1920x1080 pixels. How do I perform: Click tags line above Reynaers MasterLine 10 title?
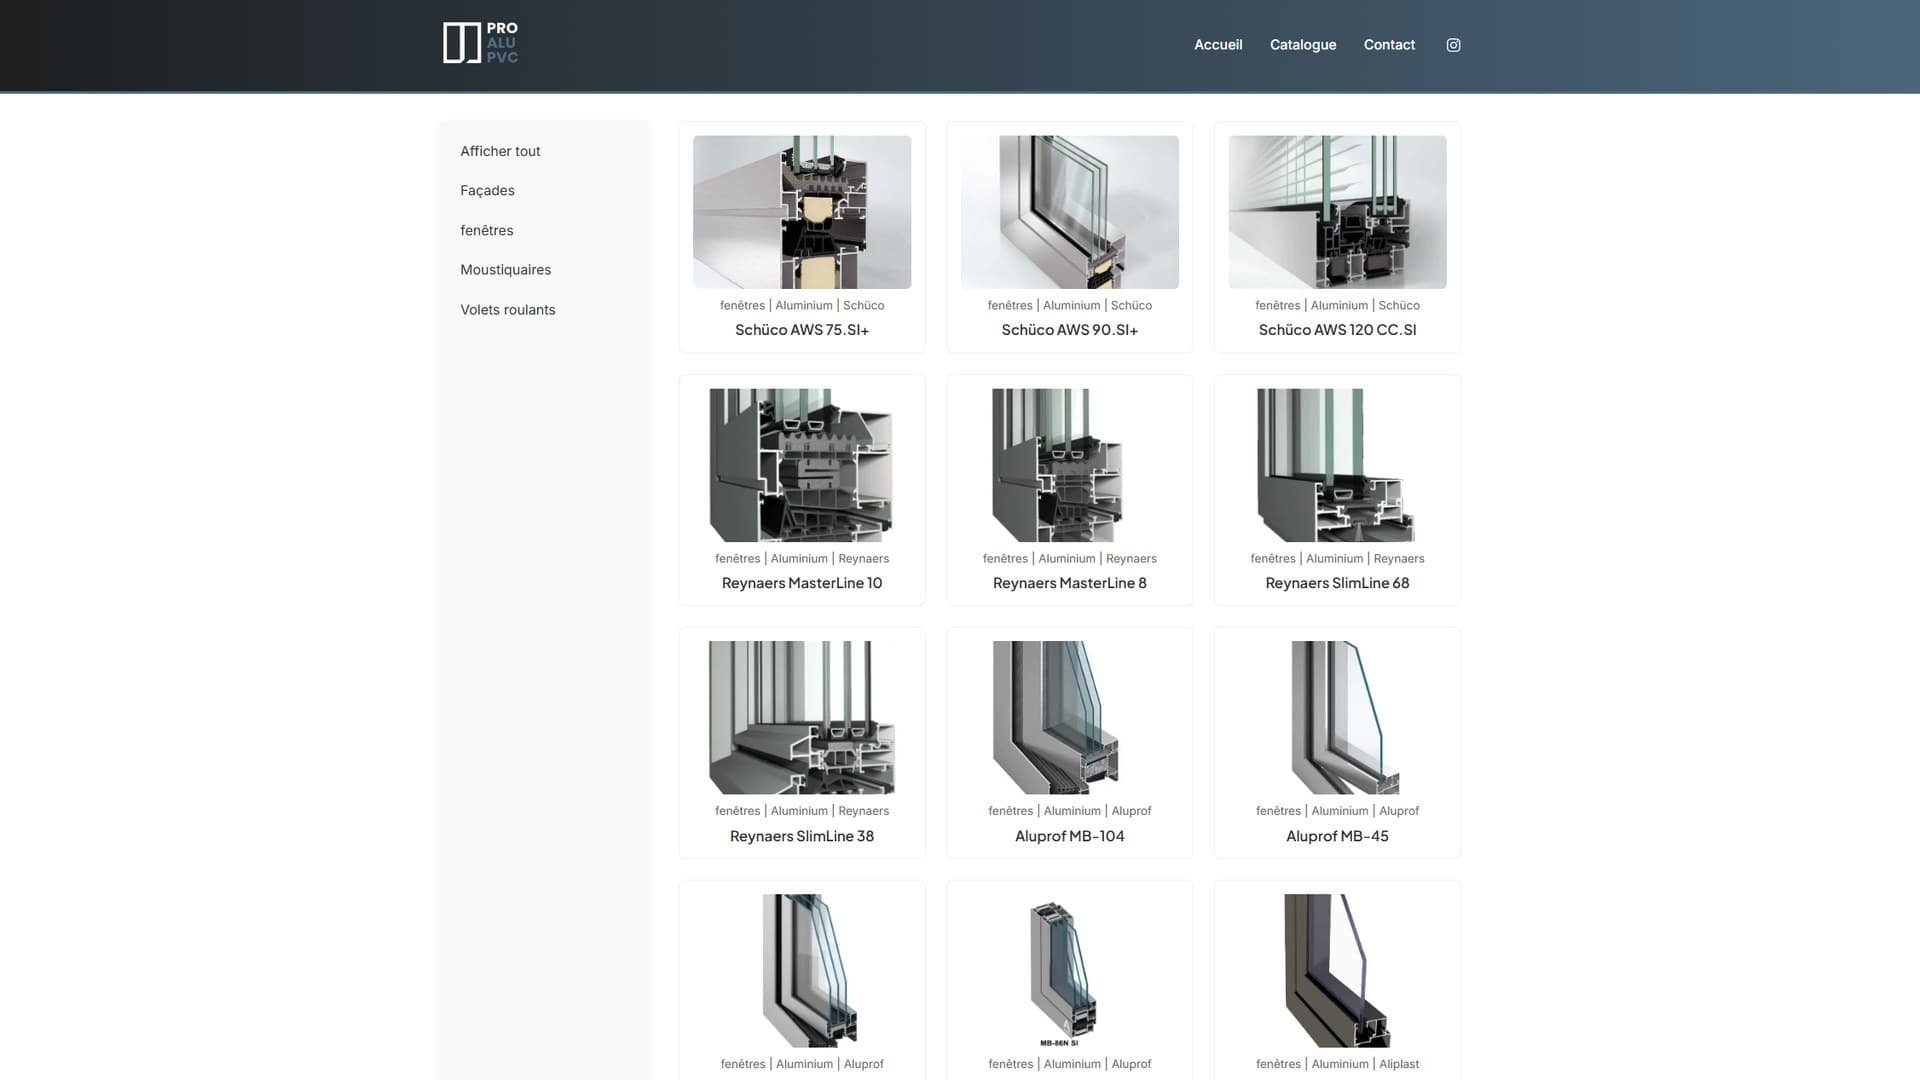click(x=802, y=559)
